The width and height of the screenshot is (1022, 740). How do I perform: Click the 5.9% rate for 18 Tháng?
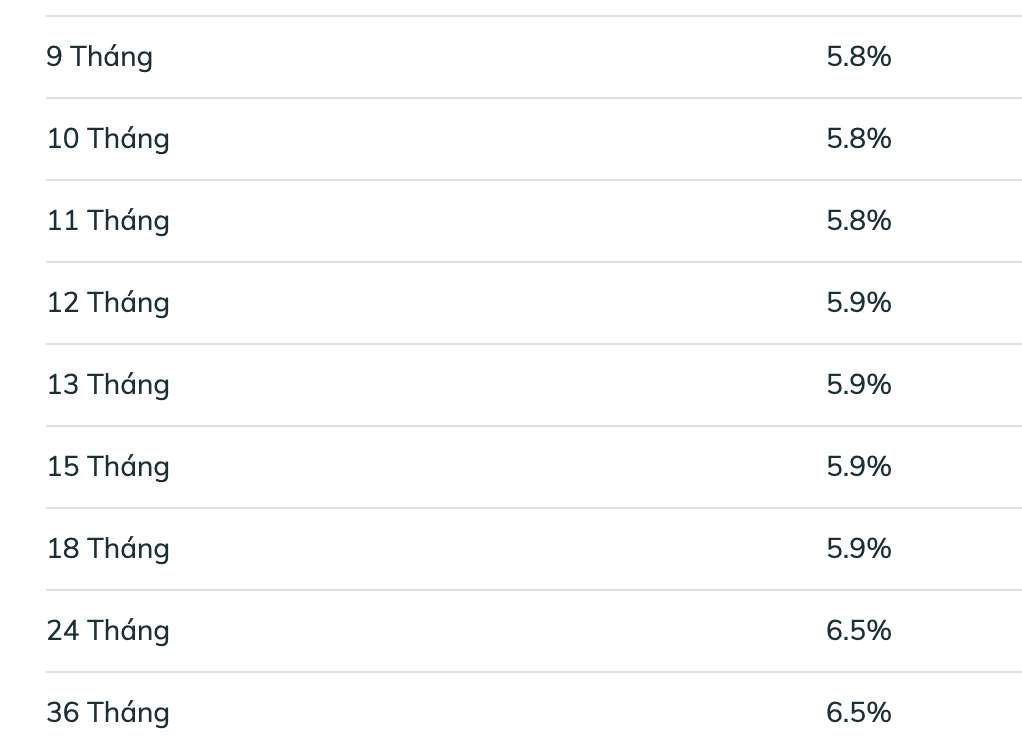tap(858, 549)
